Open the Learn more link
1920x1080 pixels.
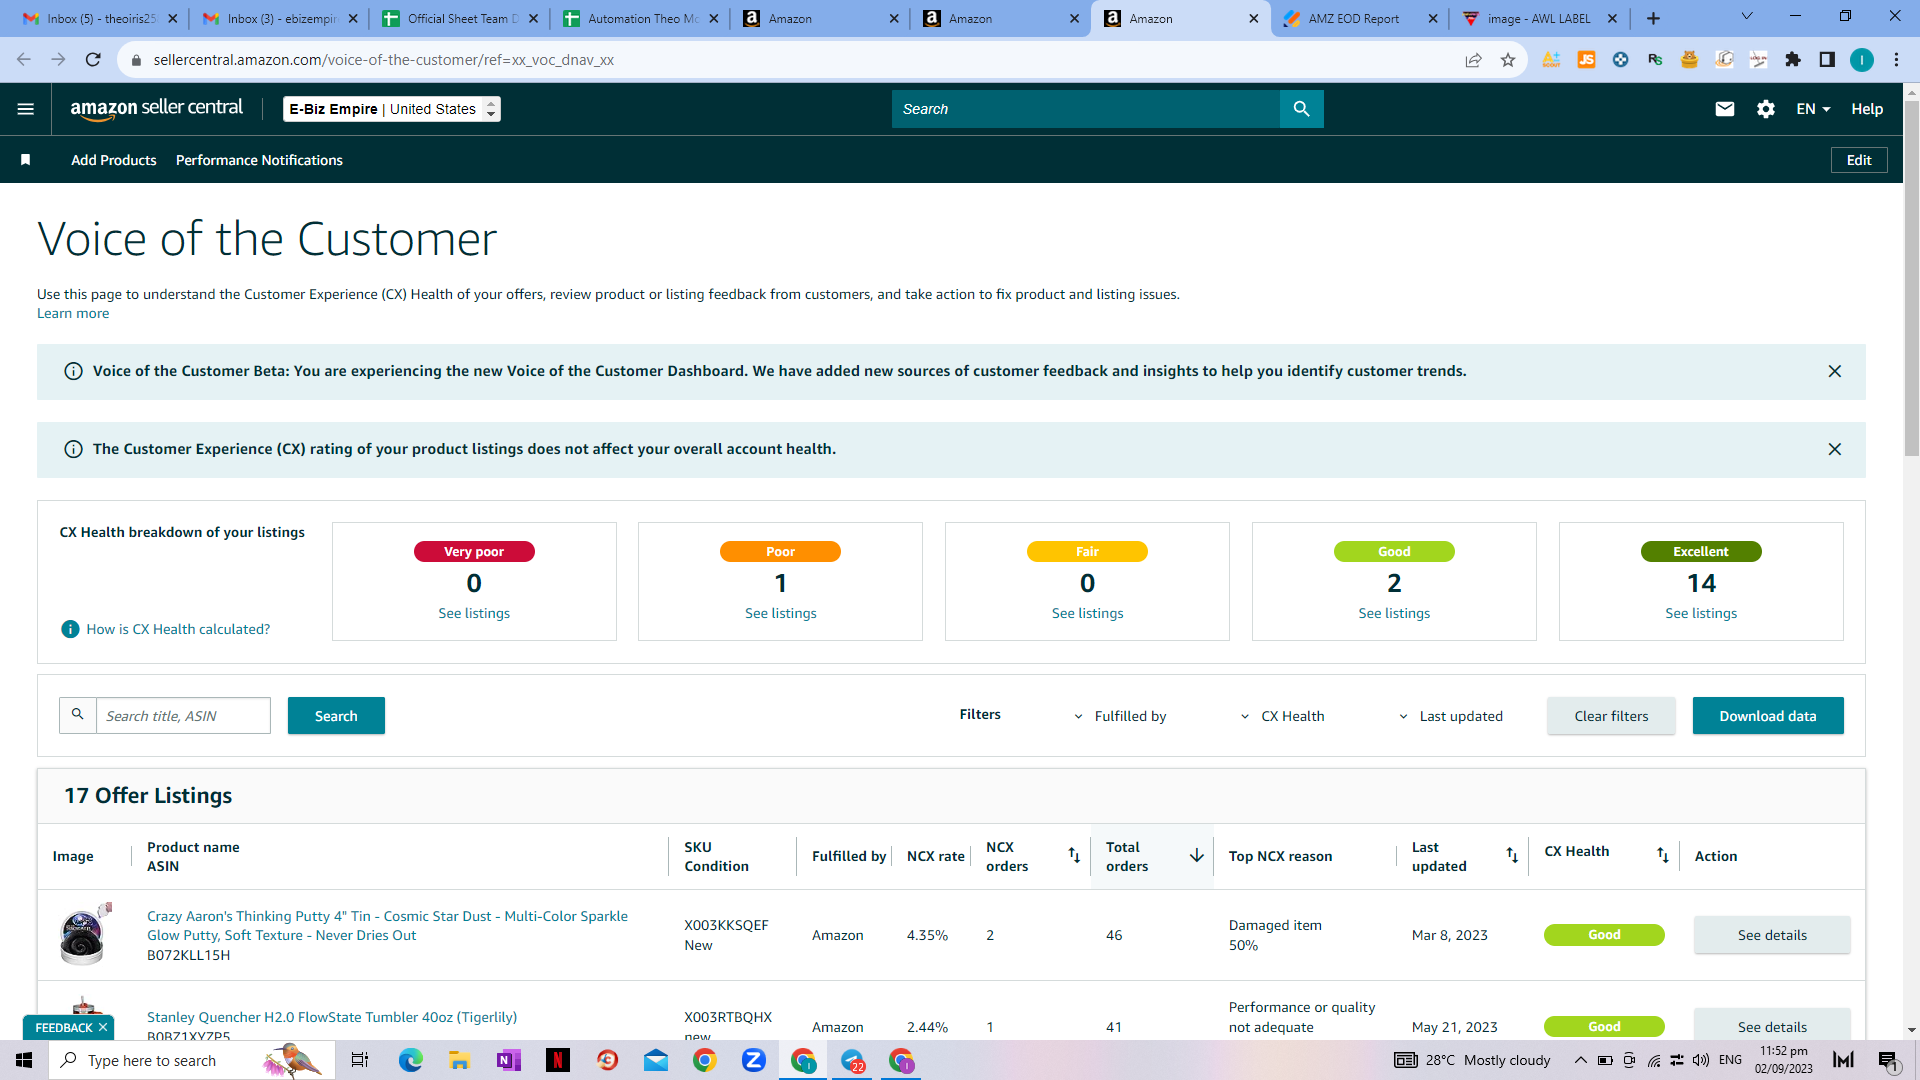pos(73,313)
